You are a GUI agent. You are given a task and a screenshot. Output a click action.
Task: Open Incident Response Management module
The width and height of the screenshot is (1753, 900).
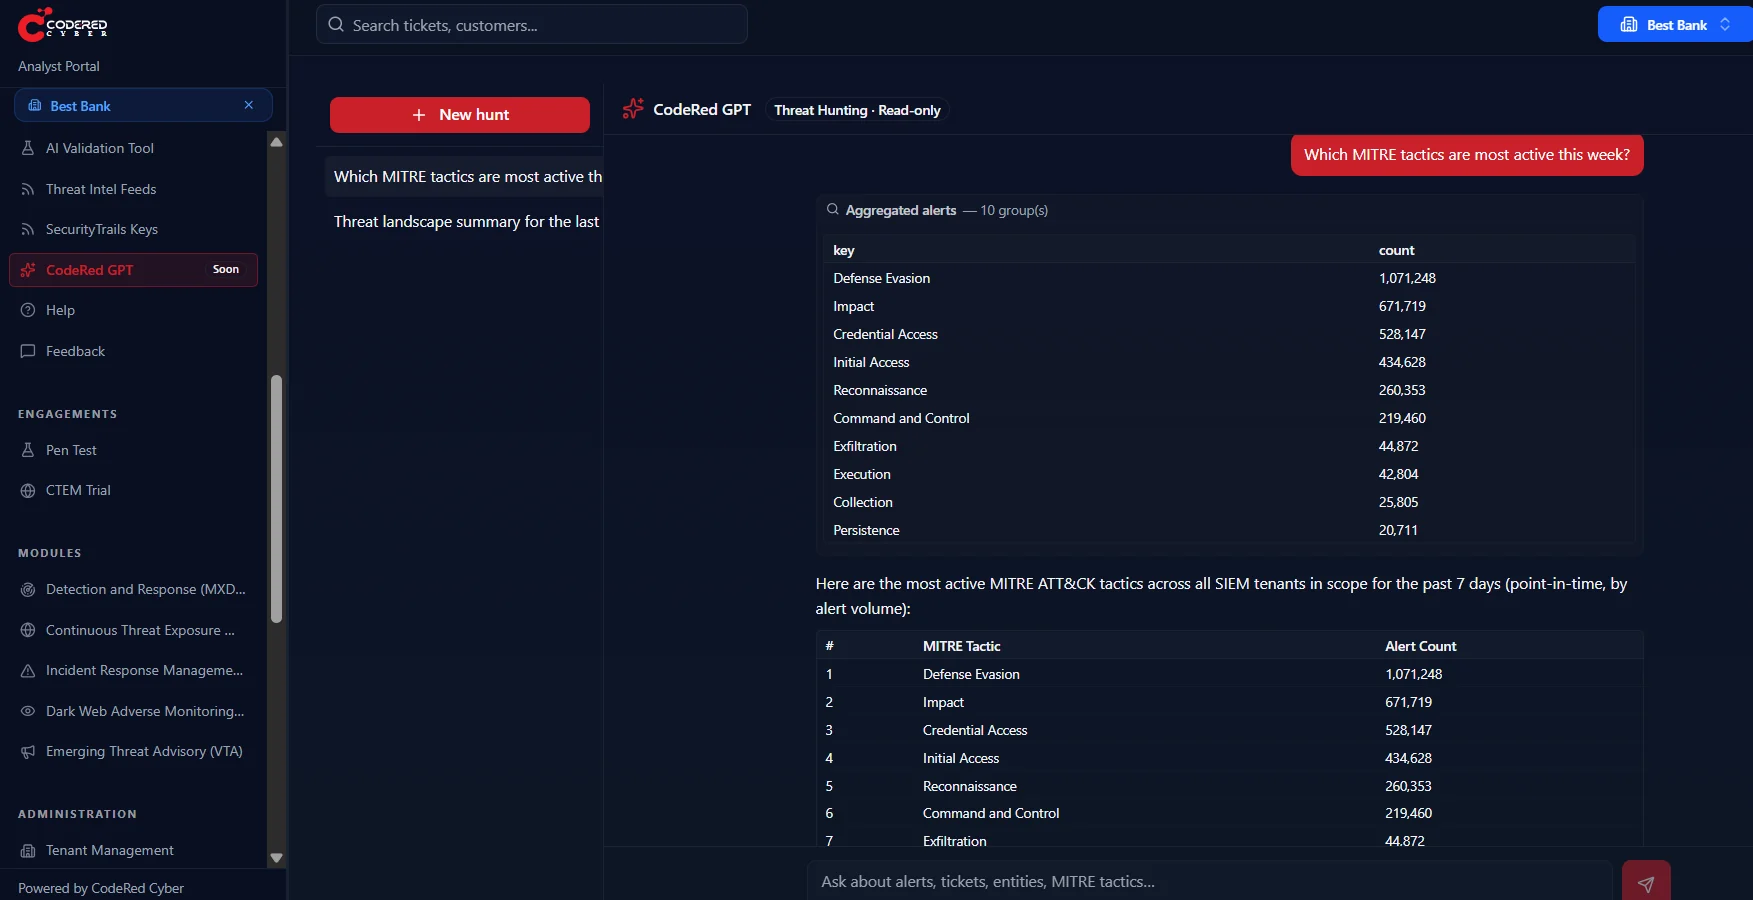[144, 670]
